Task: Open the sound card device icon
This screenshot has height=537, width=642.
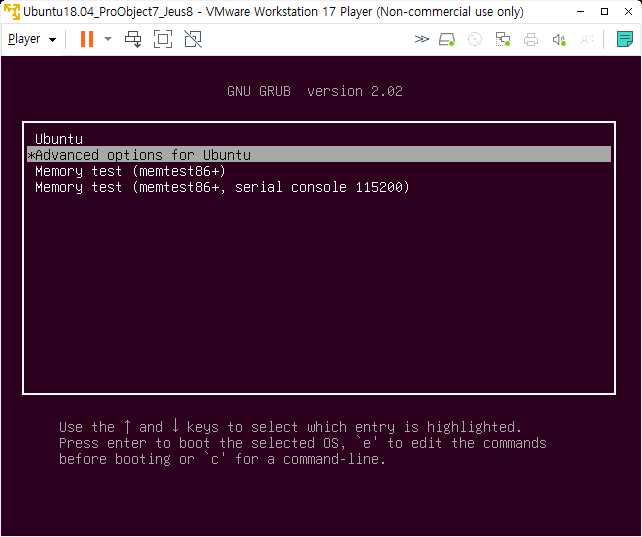Action: (559, 40)
